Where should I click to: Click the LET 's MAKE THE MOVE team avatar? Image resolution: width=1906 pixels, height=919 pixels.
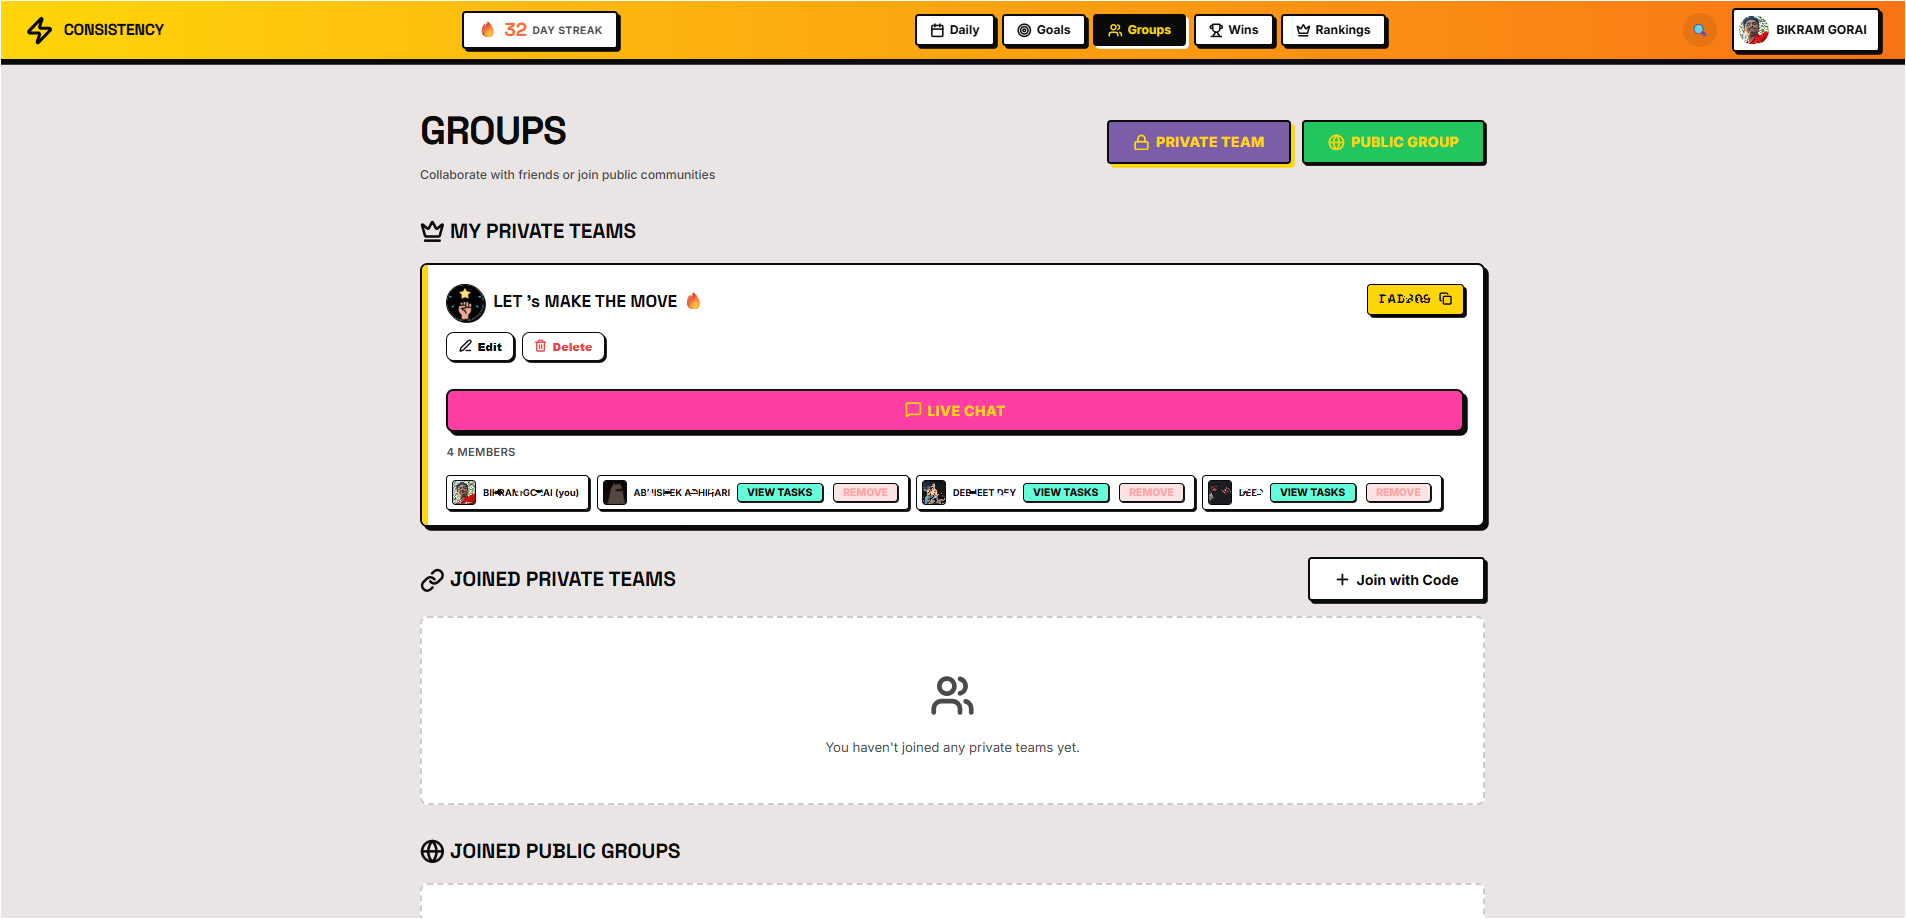tap(465, 302)
